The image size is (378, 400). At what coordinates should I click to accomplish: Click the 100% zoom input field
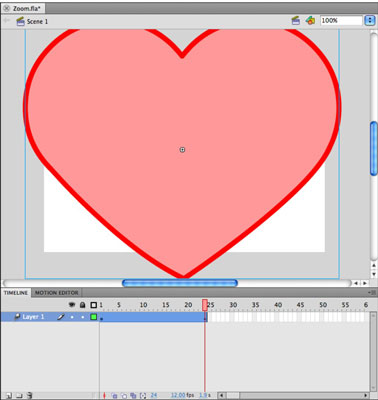click(x=341, y=21)
